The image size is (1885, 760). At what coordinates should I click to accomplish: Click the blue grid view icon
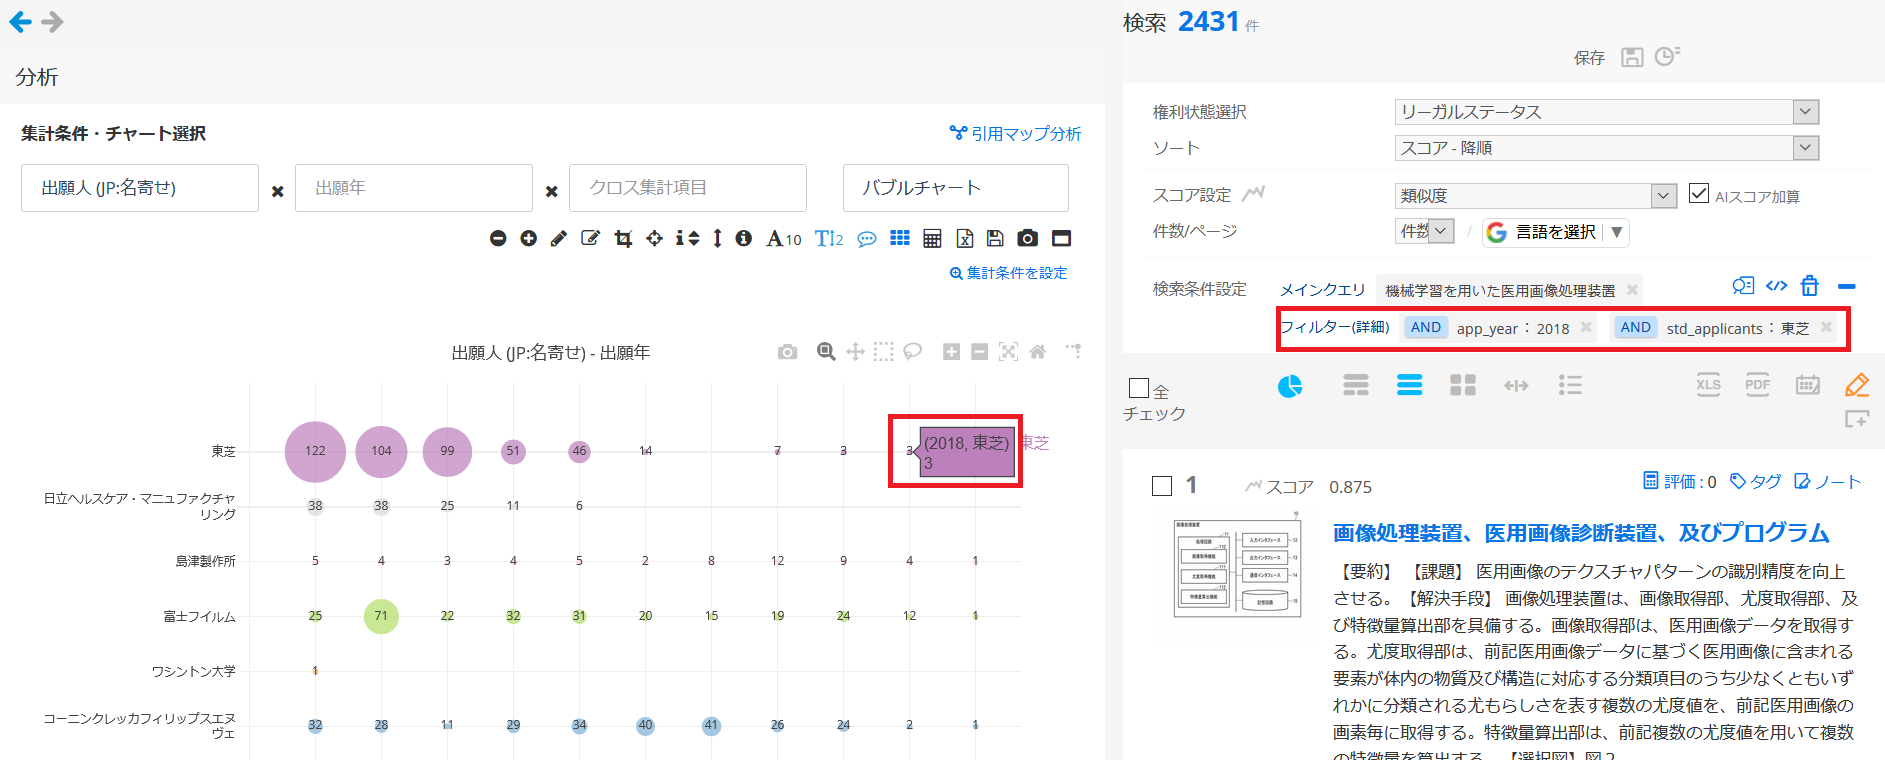tap(900, 238)
